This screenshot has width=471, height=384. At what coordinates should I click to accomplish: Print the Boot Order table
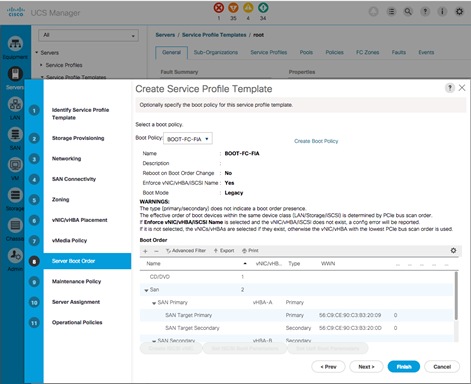point(250,251)
